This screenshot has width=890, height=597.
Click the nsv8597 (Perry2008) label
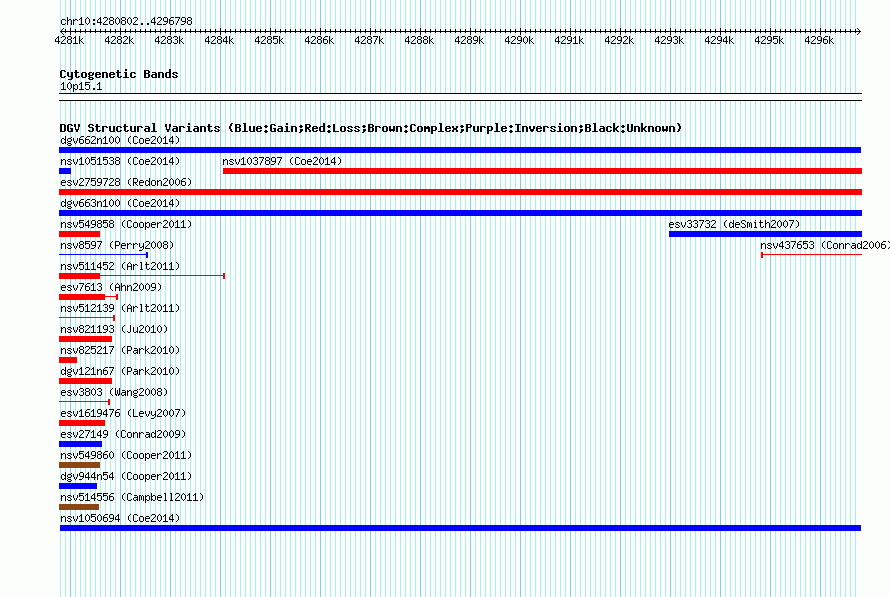pos(117,245)
